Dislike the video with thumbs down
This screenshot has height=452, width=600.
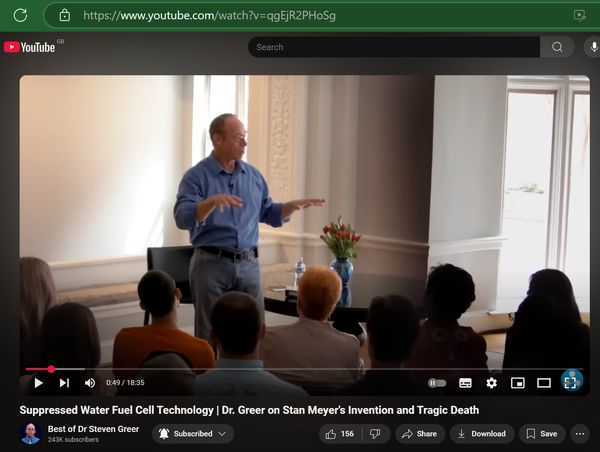click(375, 434)
